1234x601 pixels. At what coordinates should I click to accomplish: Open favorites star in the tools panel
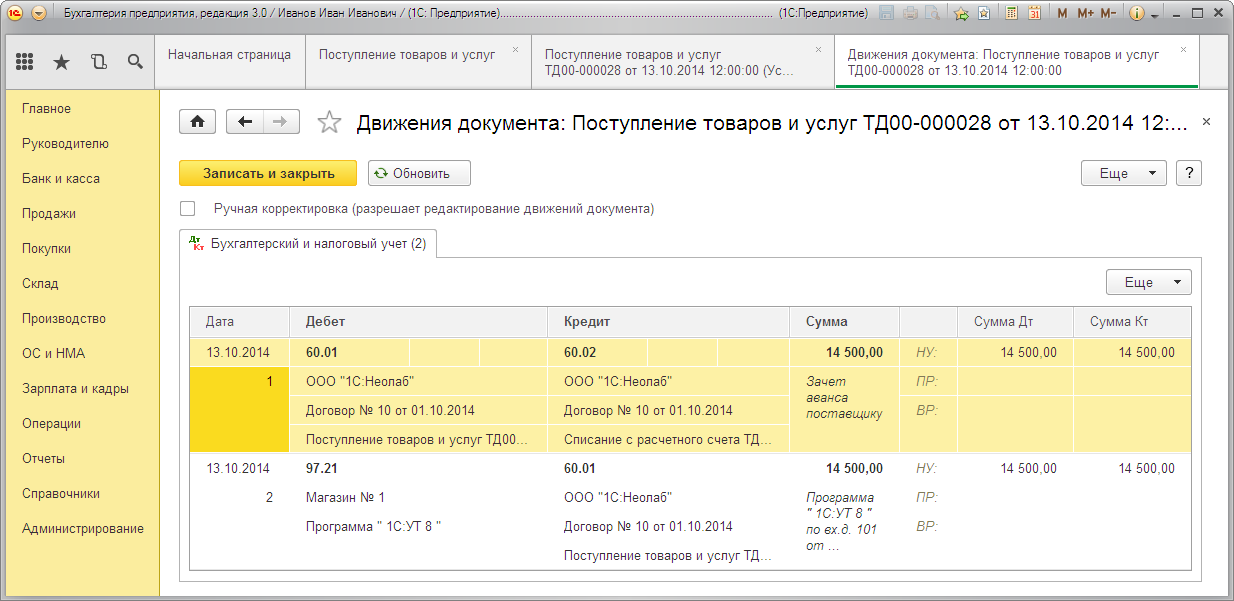62,62
